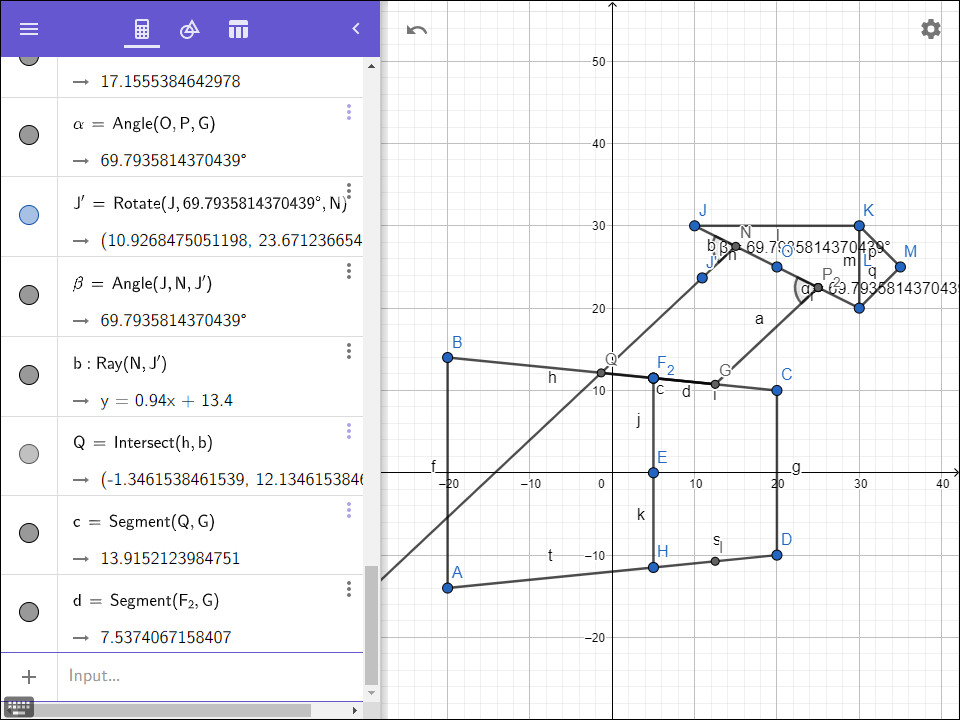960x720 pixels.
Task: Open more options for α = Angle(O, P, G)
Action: (x=349, y=112)
